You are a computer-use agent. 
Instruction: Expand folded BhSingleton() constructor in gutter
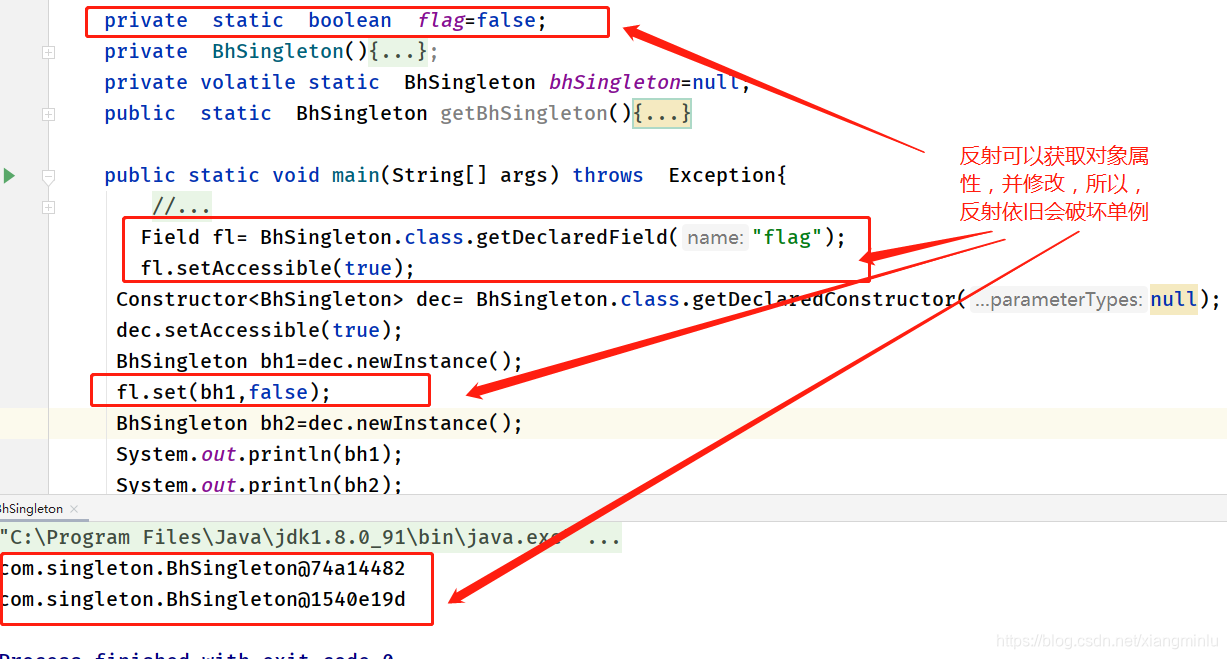(x=48, y=52)
